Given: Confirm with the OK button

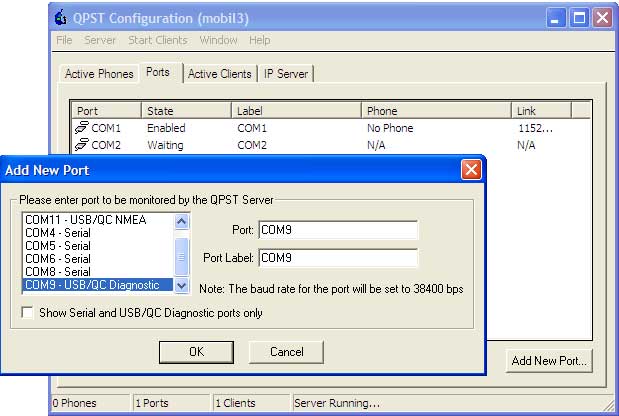Looking at the screenshot, I should click(x=196, y=352).
